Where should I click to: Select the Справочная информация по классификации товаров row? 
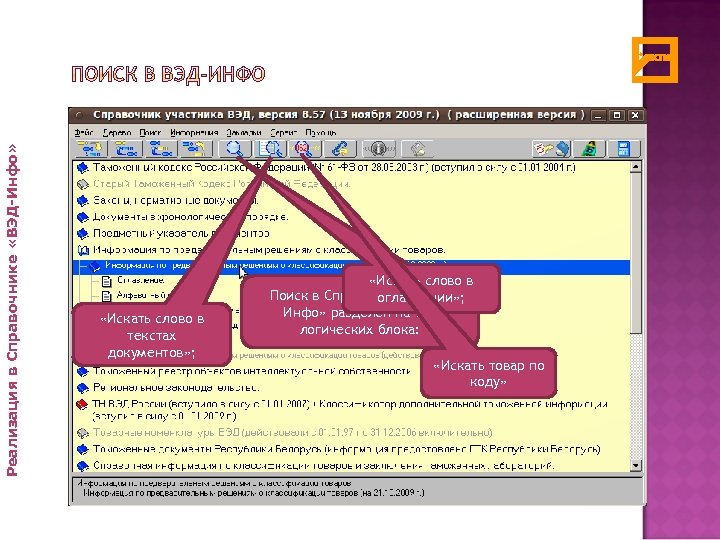(324, 466)
